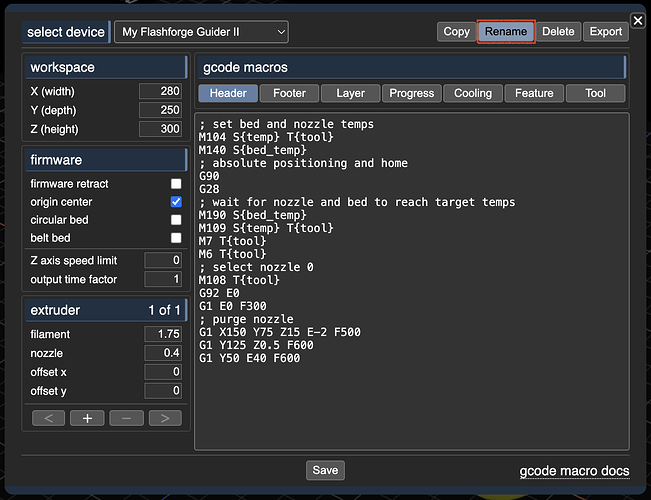Enable the belt bed checkbox

pyautogui.click(x=176, y=238)
